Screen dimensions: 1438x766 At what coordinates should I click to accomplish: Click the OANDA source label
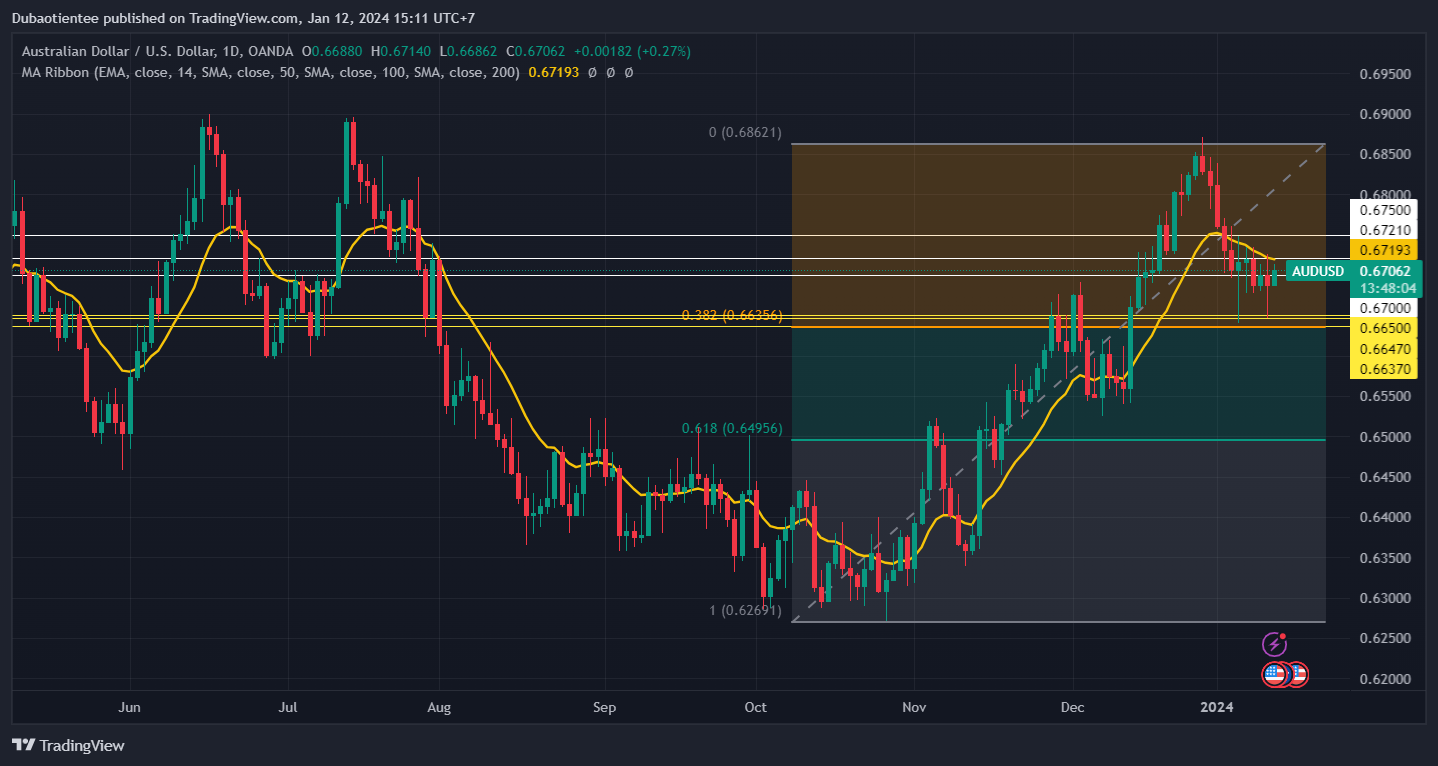tap(268, 51)
